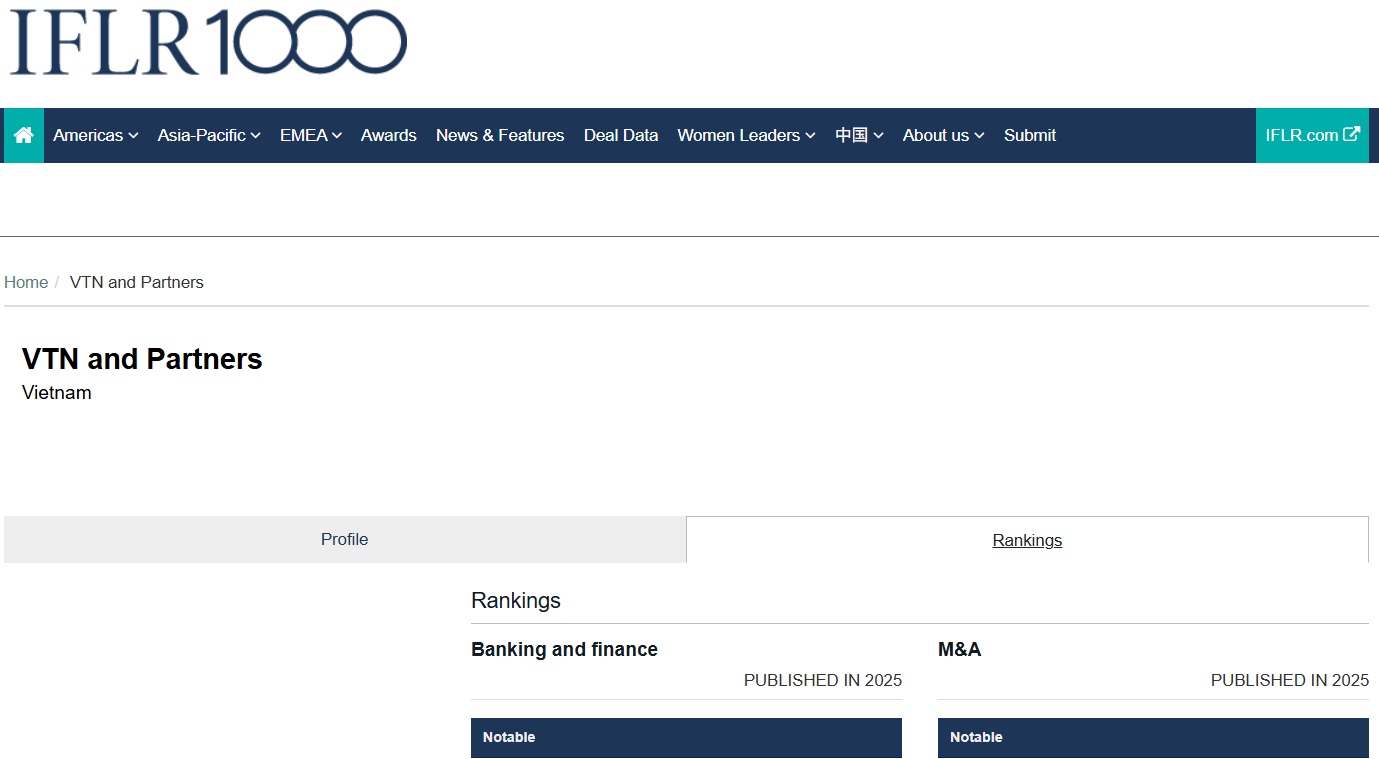The image size is (1379, 759).
Task: Go to the Awards page
Action: point(388,135)
